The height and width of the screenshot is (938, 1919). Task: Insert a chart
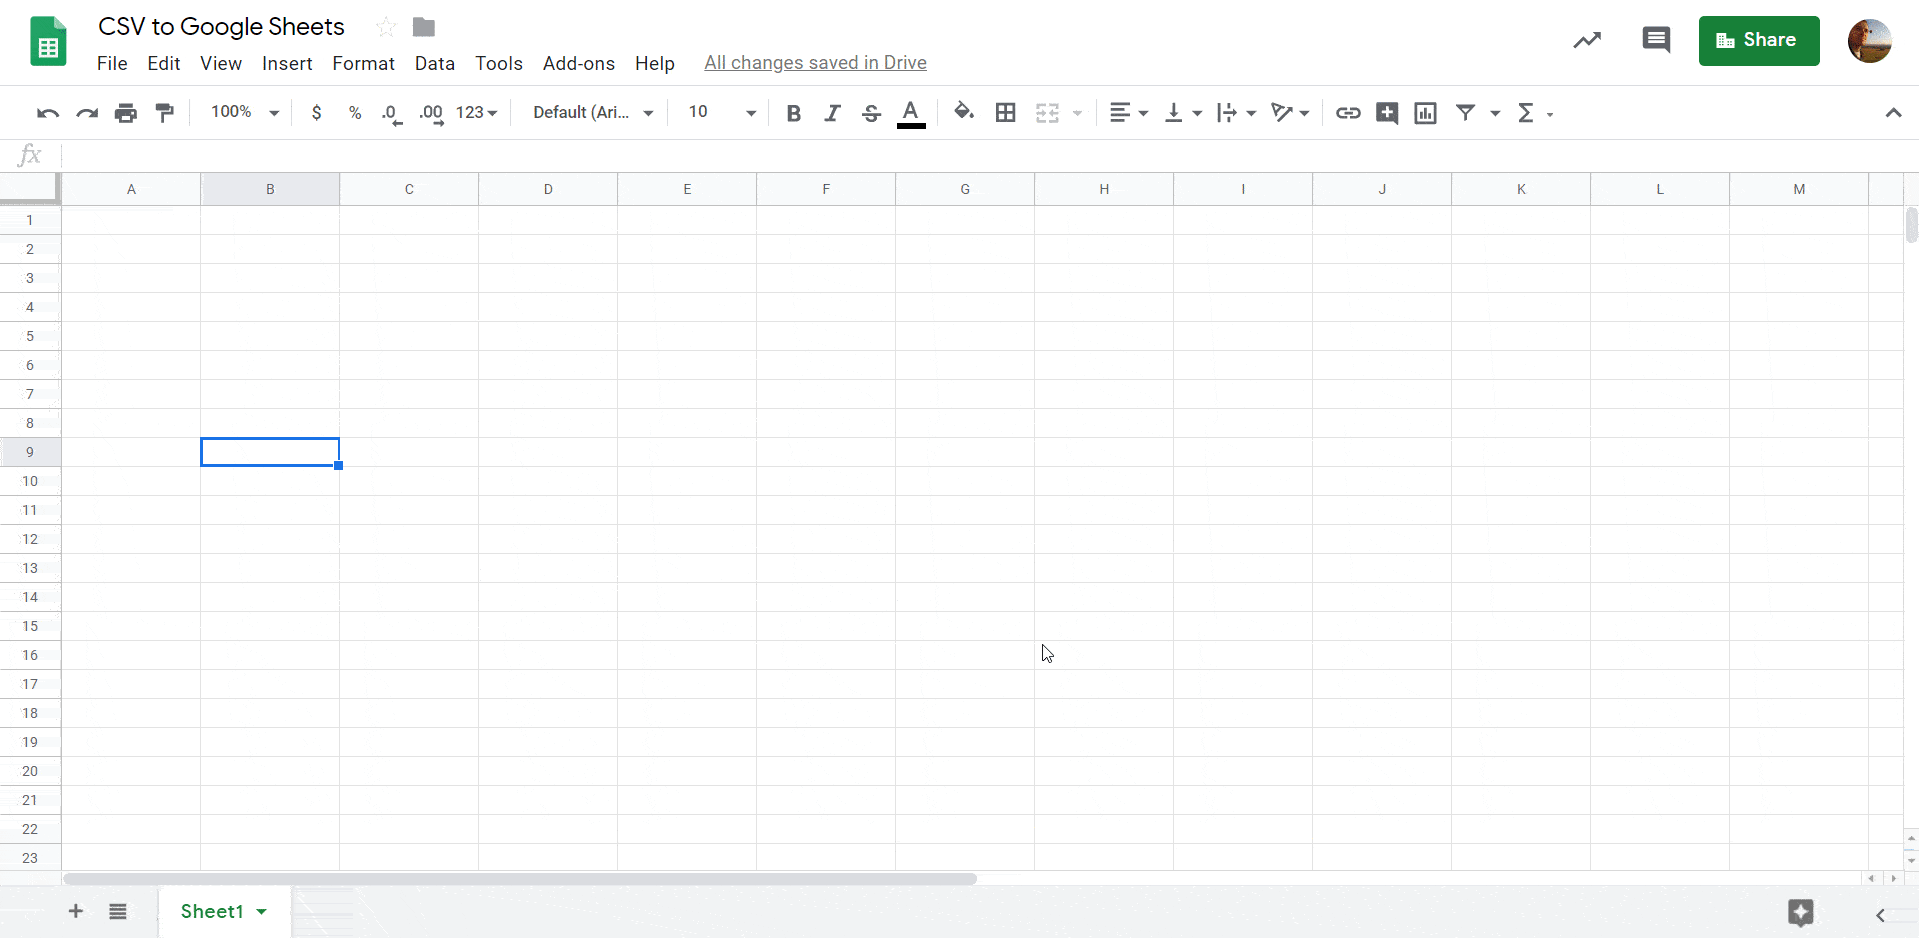click(x=1425, y=113)
